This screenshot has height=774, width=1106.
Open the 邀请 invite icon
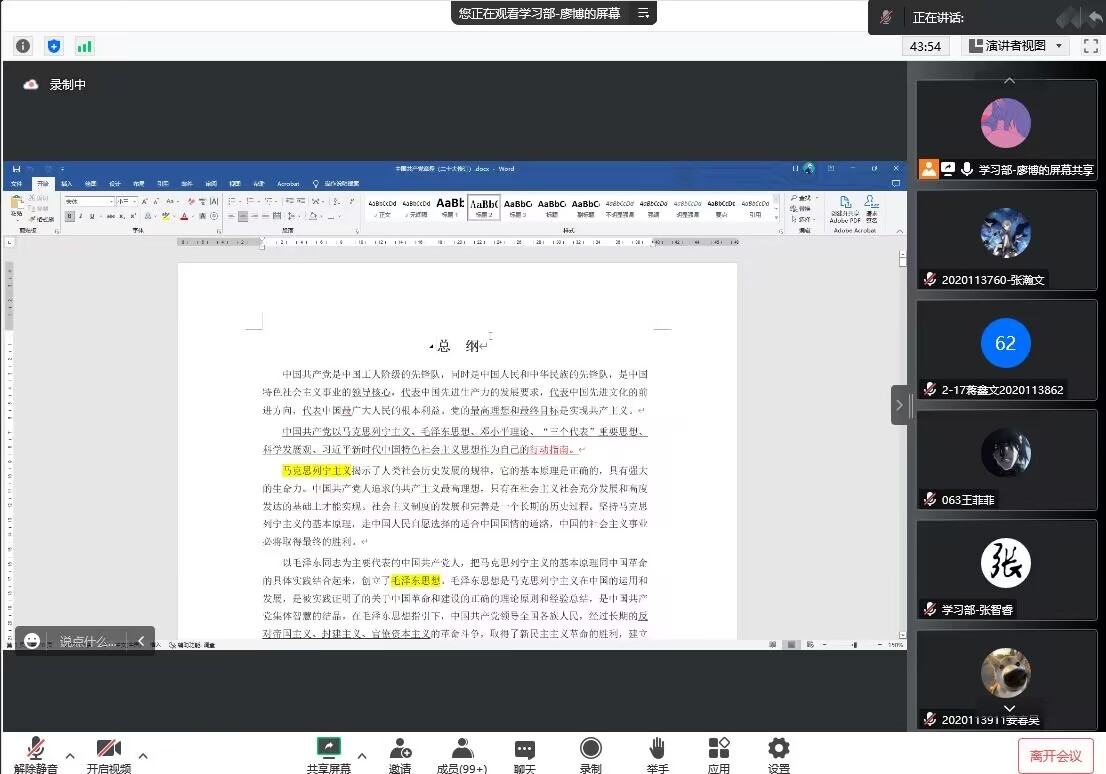pos(400,754)
